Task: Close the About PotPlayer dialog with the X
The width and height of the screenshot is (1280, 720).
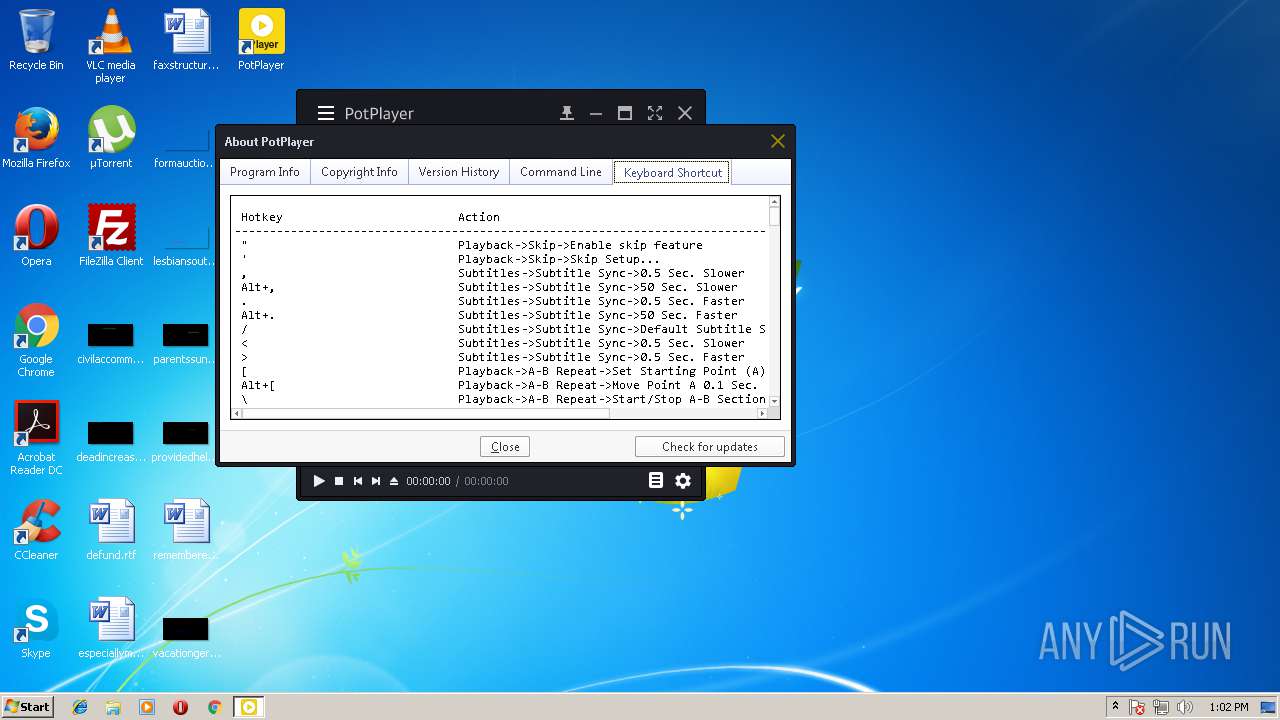Action: coord(777,141)
